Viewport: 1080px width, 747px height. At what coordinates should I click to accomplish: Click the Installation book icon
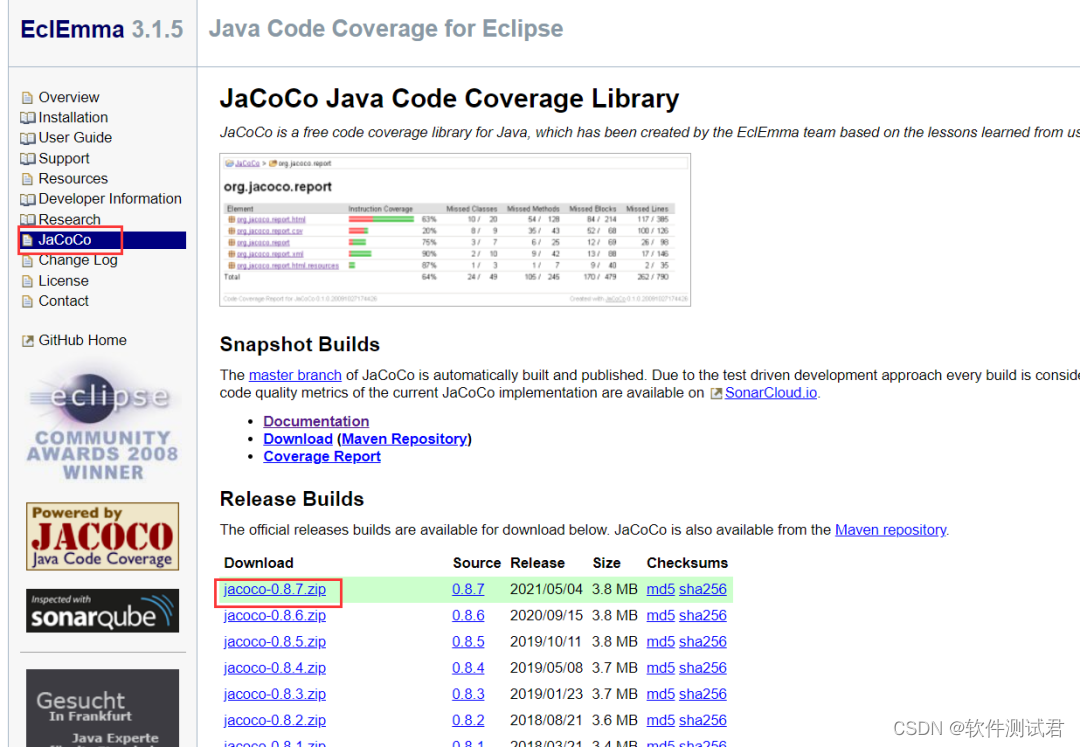coord(28,118)
